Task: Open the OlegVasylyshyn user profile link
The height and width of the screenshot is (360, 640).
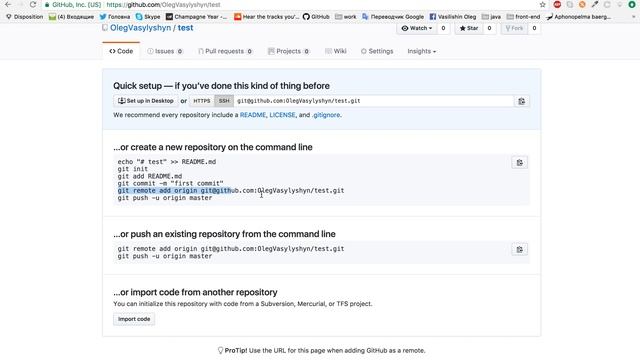Action: click(x=140, y=28)
